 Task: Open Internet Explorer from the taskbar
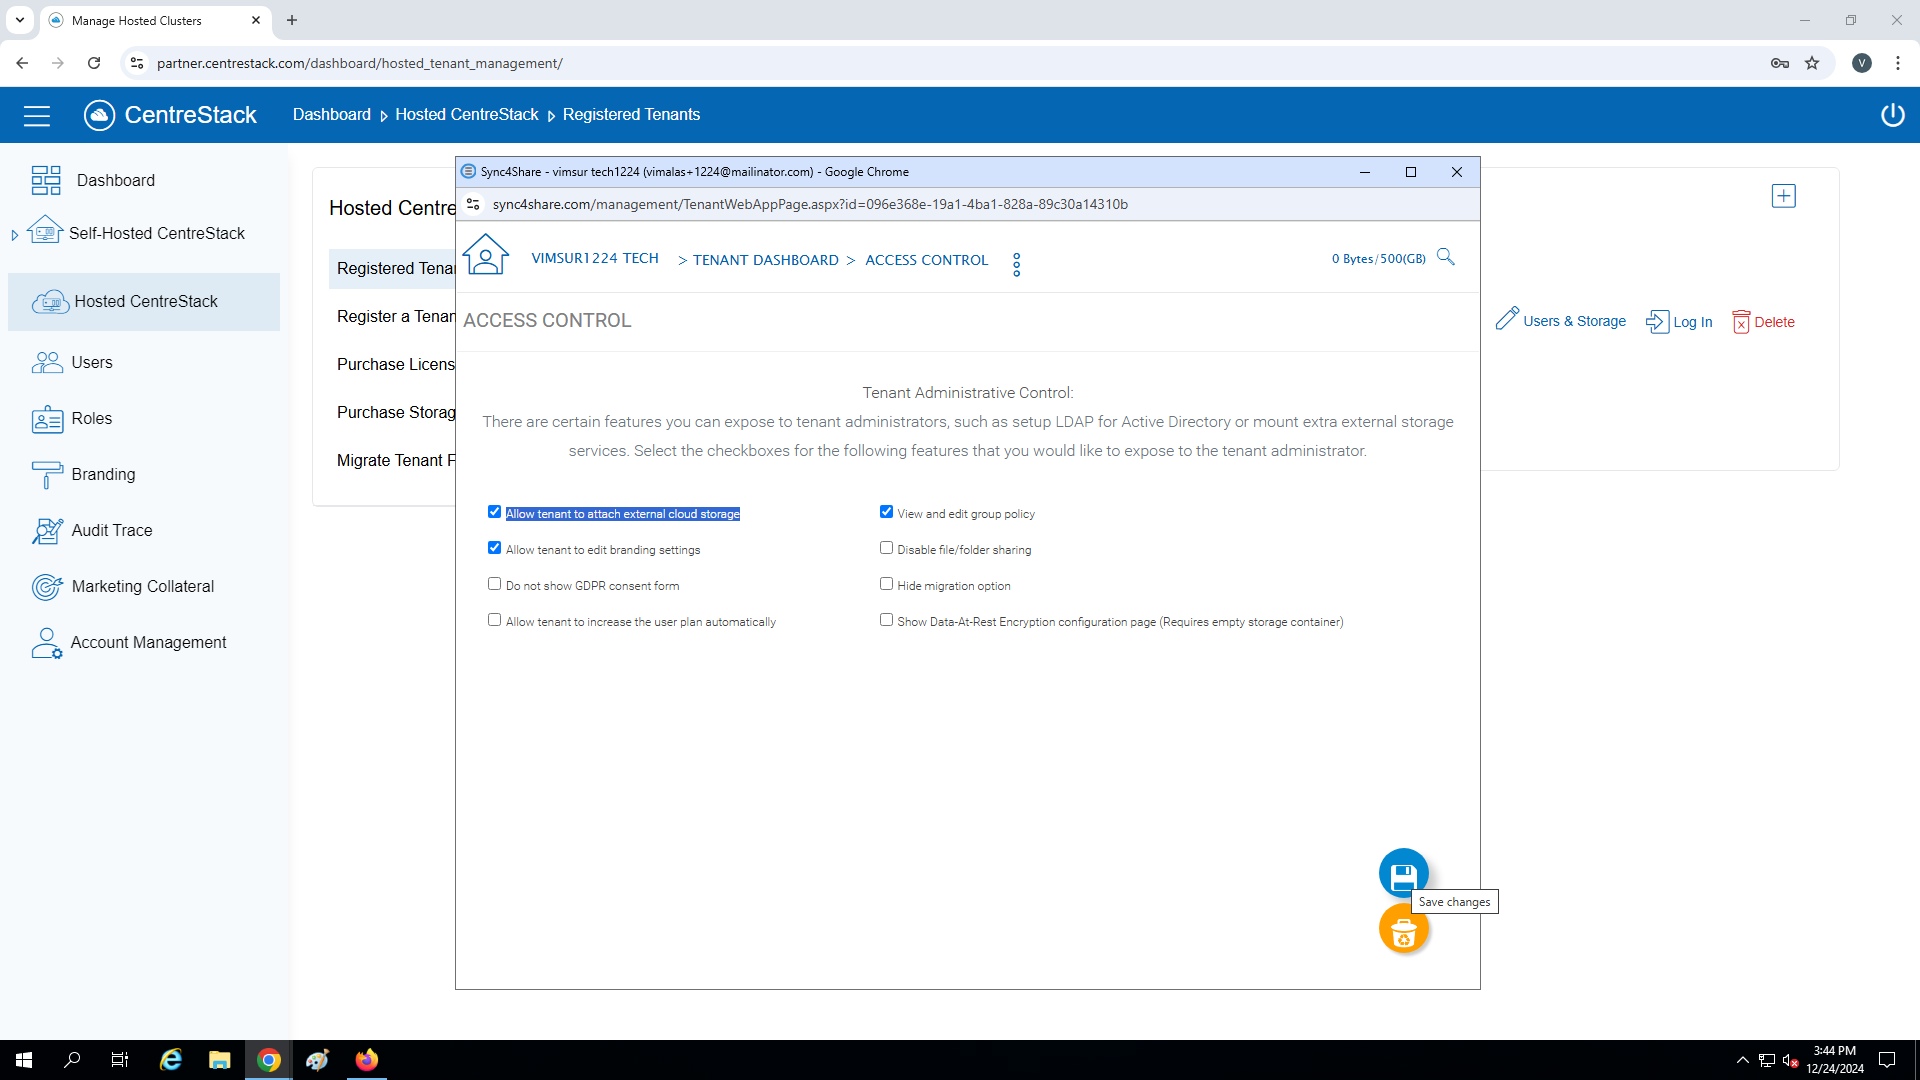point(171,1060)
